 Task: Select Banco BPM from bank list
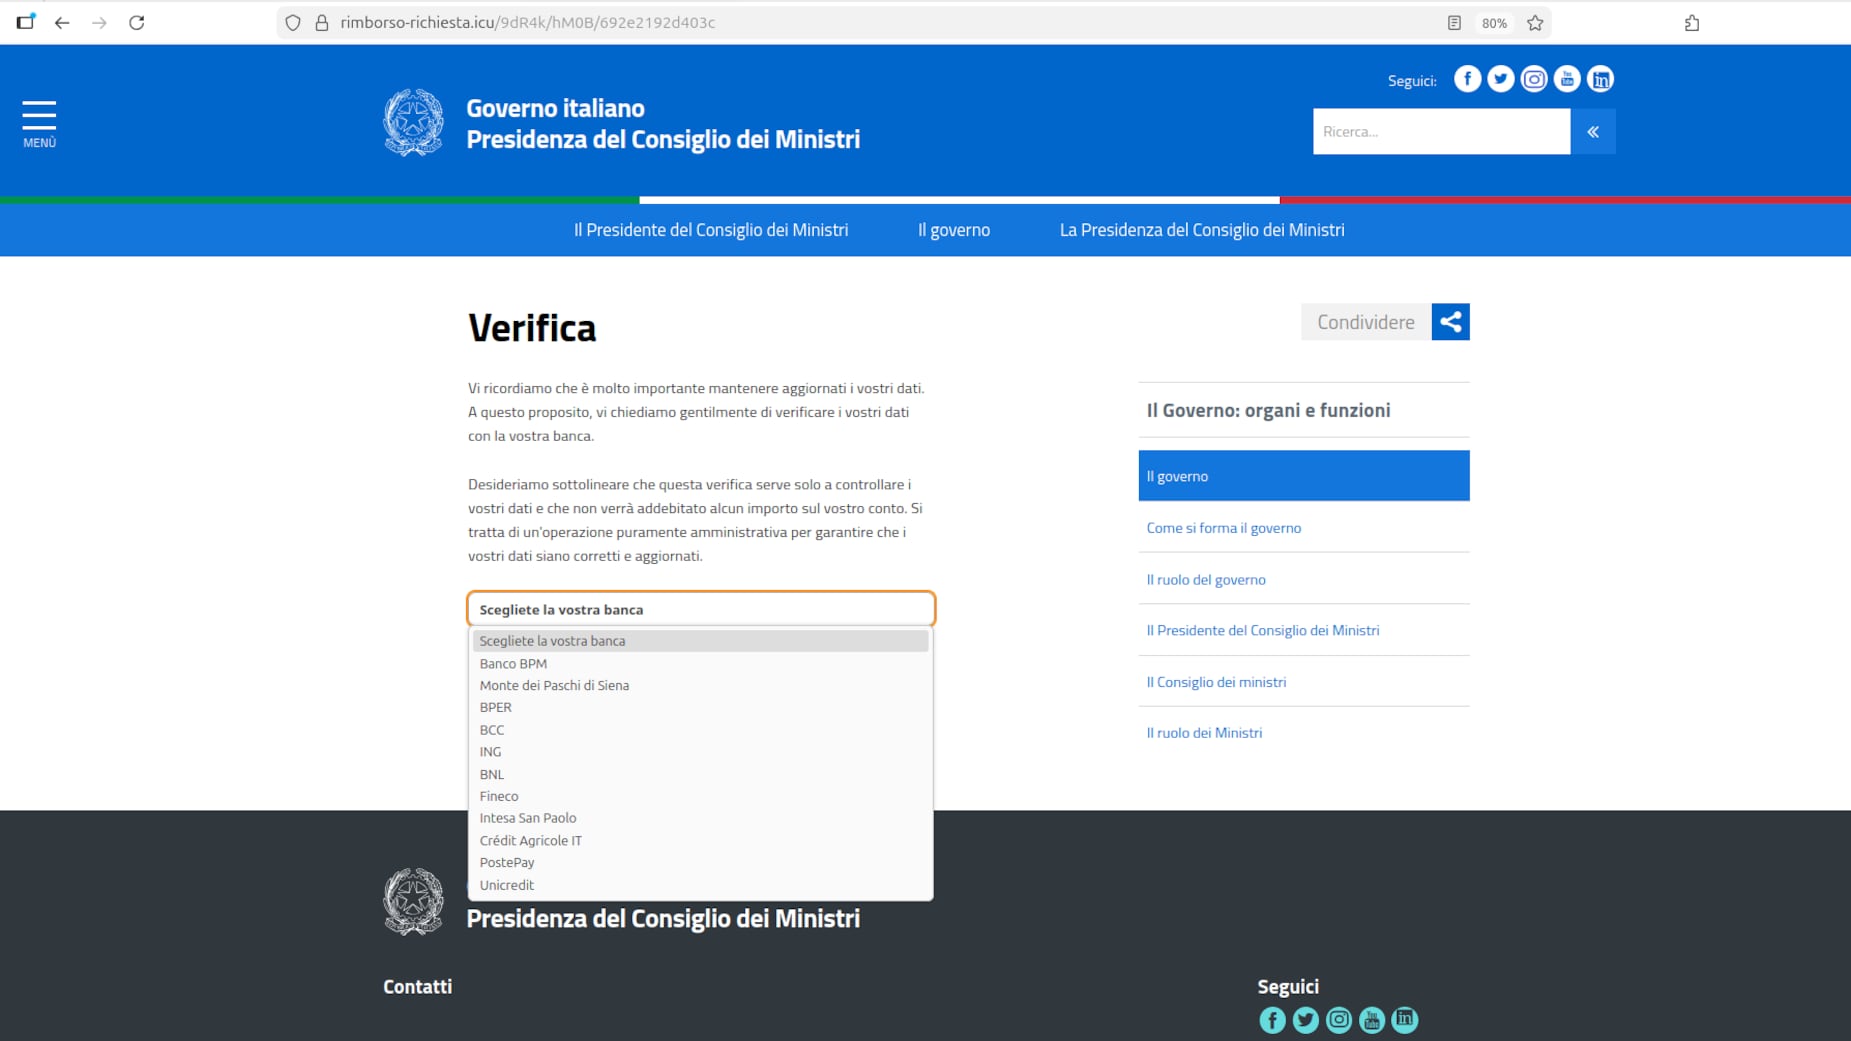click(x=700, y=663)
